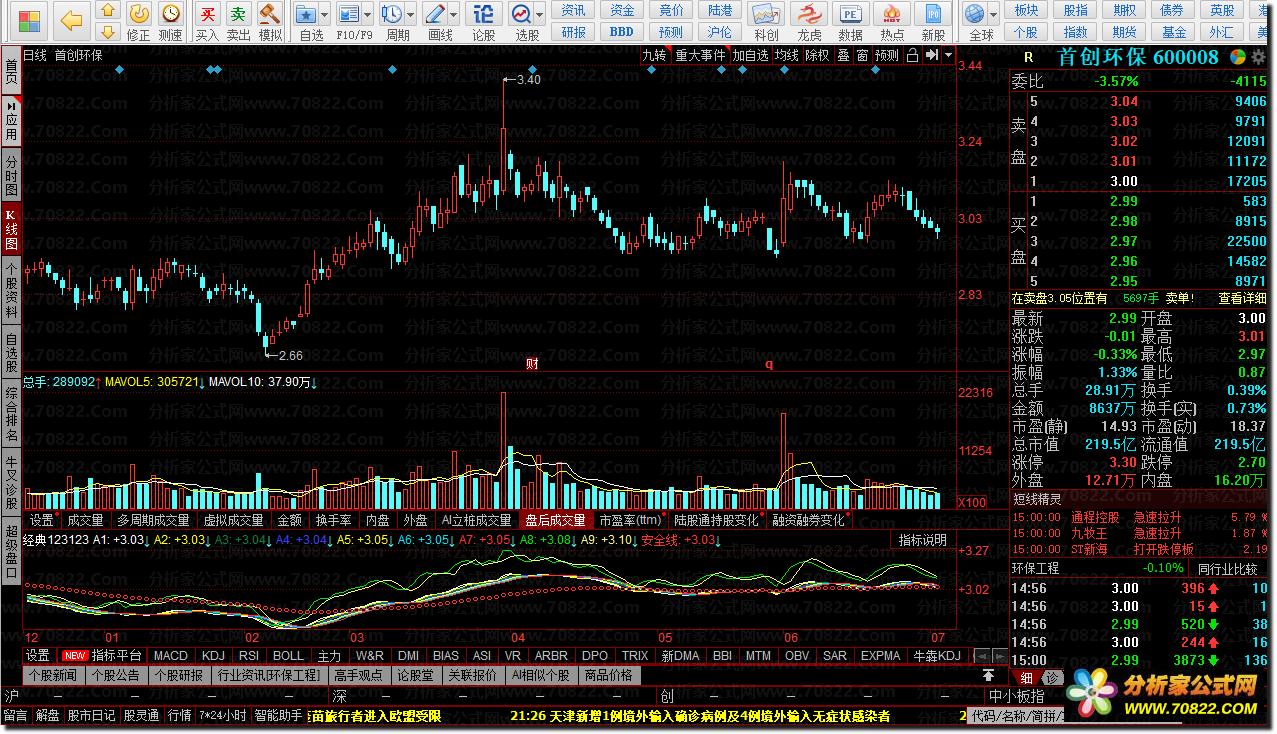Open the 自选 watchlist icon
The width and height of the screenshot is (1277, 734).
coord(306,14)
